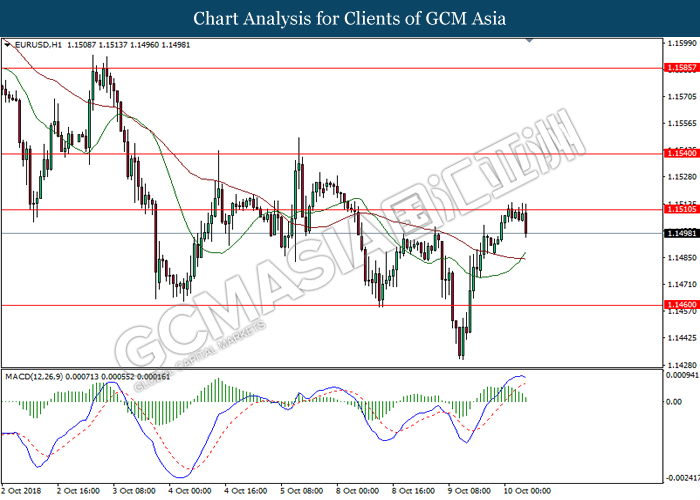This screenshot has height=500, width=700.
Task: Click the 2 Oct 2018 date label
Action: (x=21, y=491)
